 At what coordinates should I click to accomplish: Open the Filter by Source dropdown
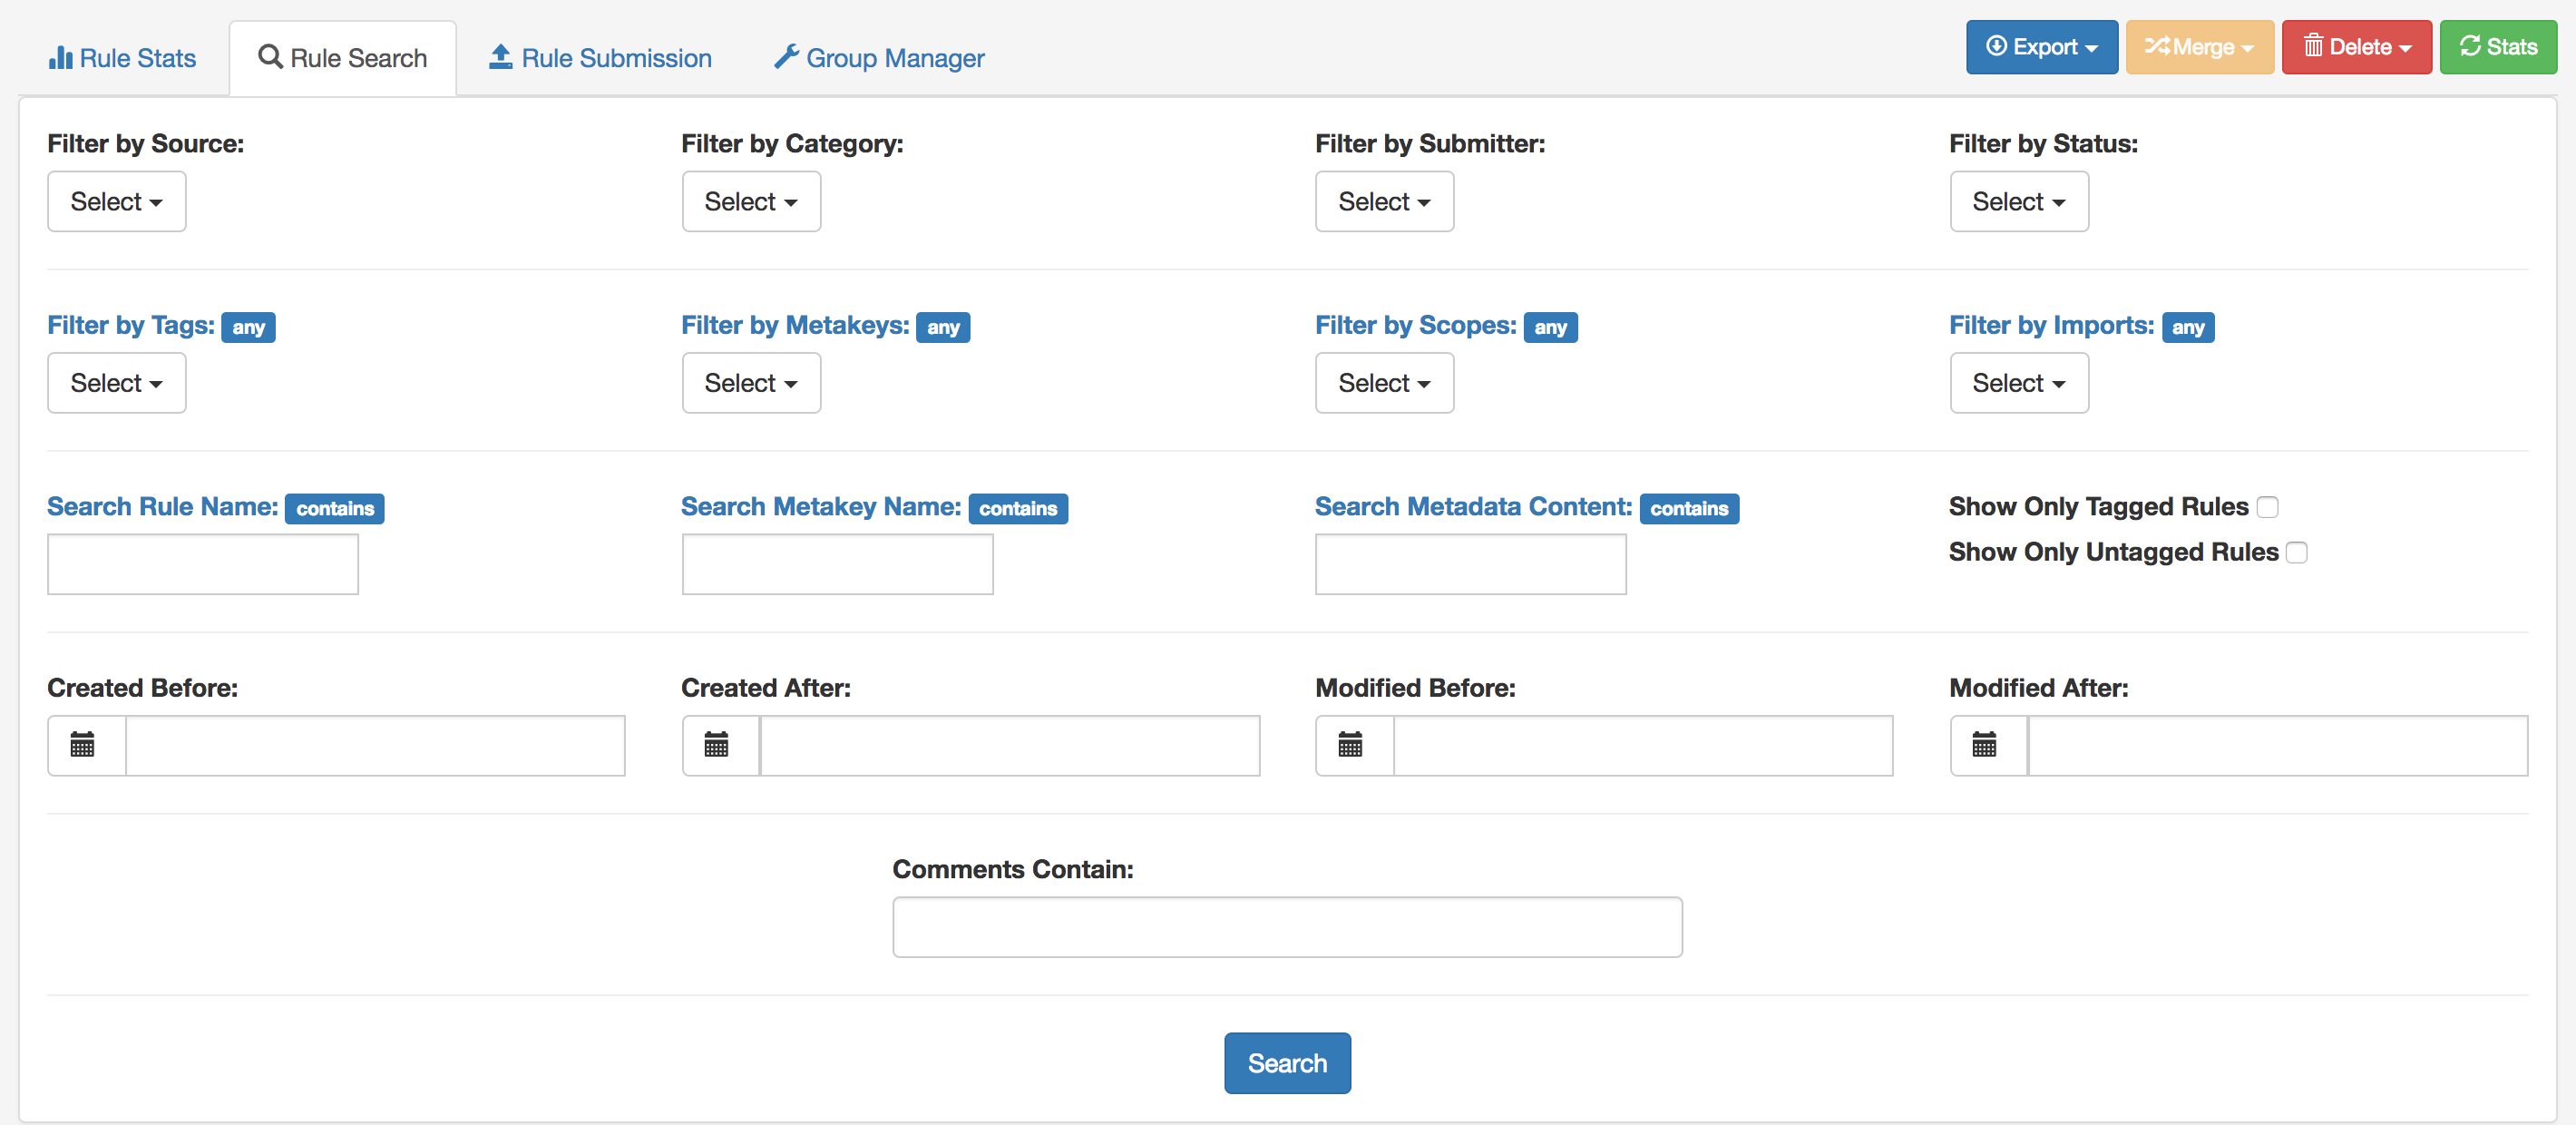click(x=116, y=202)
